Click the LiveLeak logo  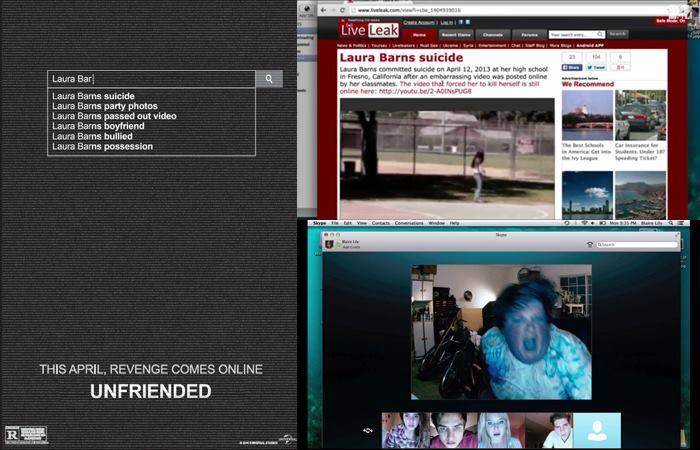click(x=370, y=30)
